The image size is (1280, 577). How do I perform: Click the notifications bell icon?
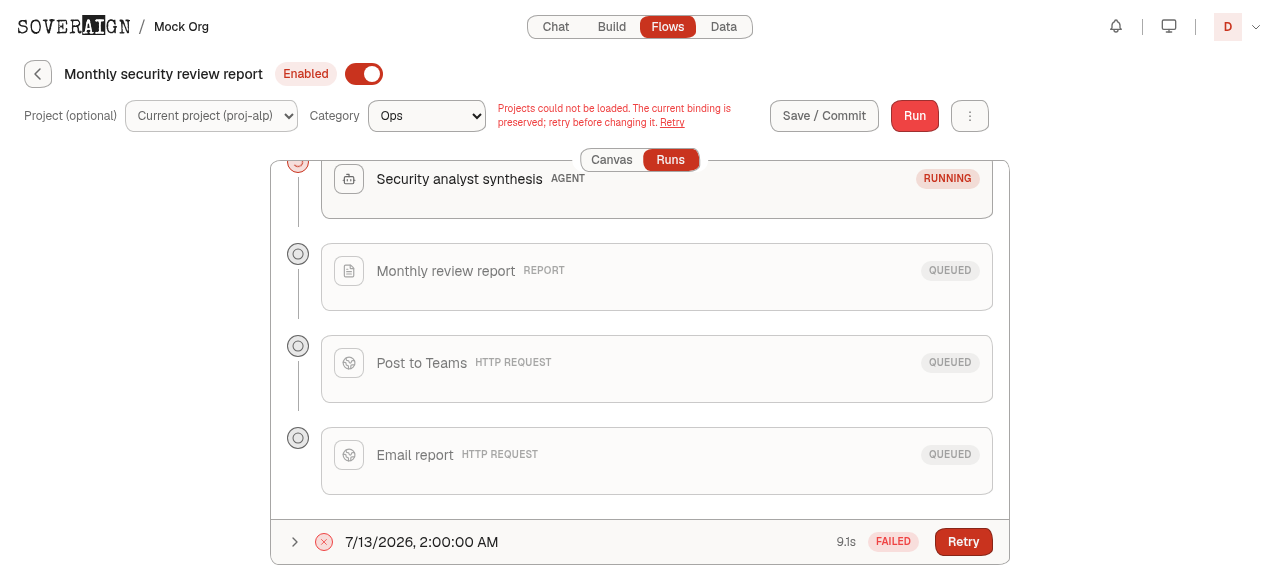1116,27
